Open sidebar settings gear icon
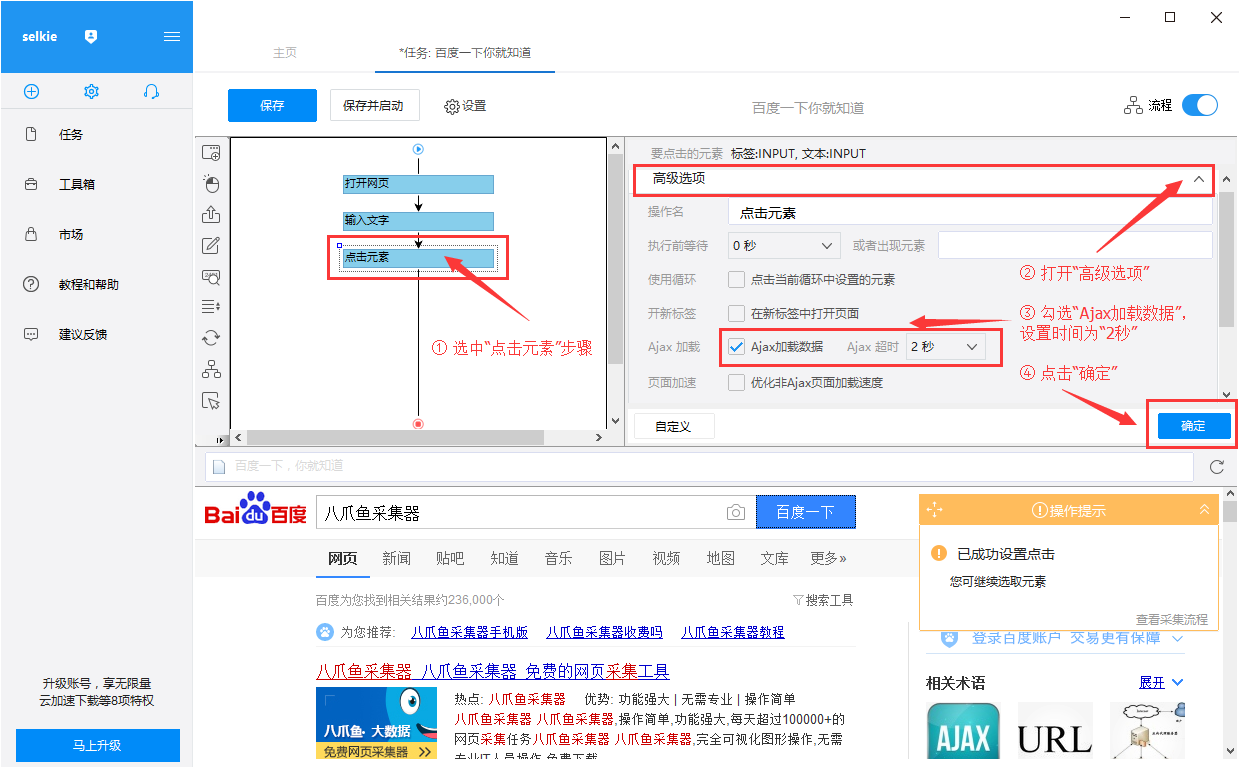 click(91, 91)
